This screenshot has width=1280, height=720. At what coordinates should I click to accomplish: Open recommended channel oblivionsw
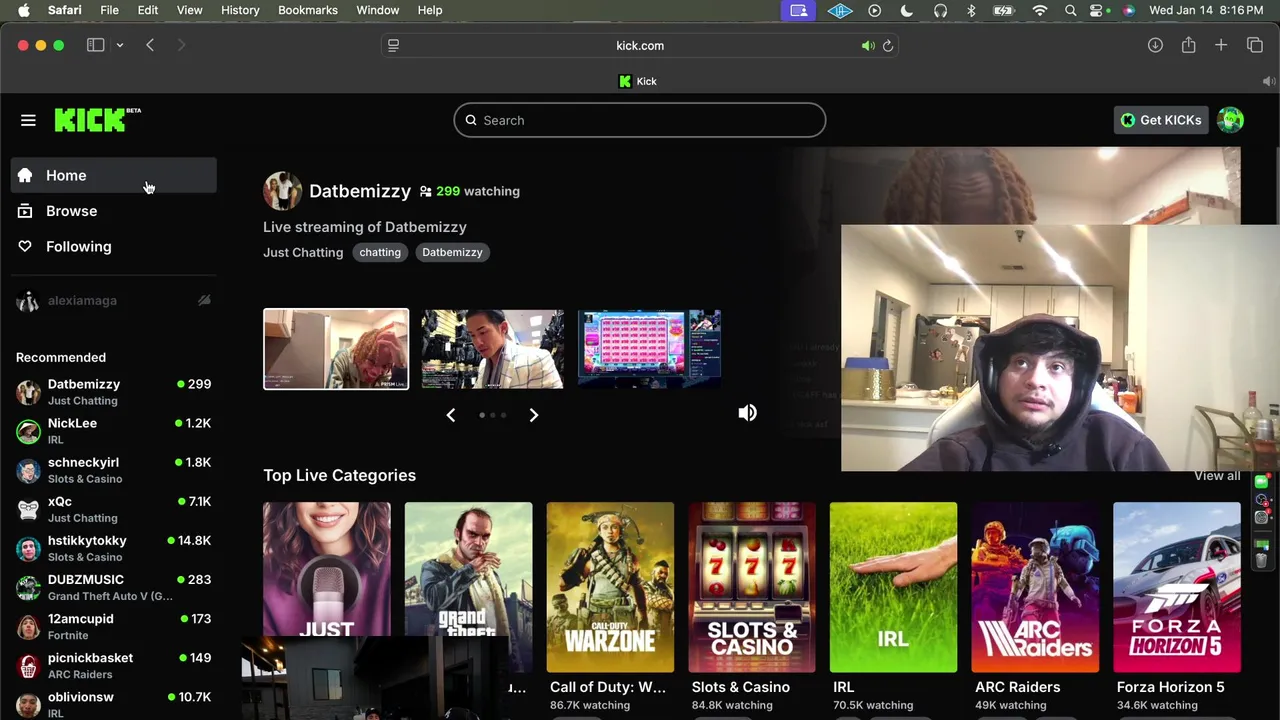114,704
